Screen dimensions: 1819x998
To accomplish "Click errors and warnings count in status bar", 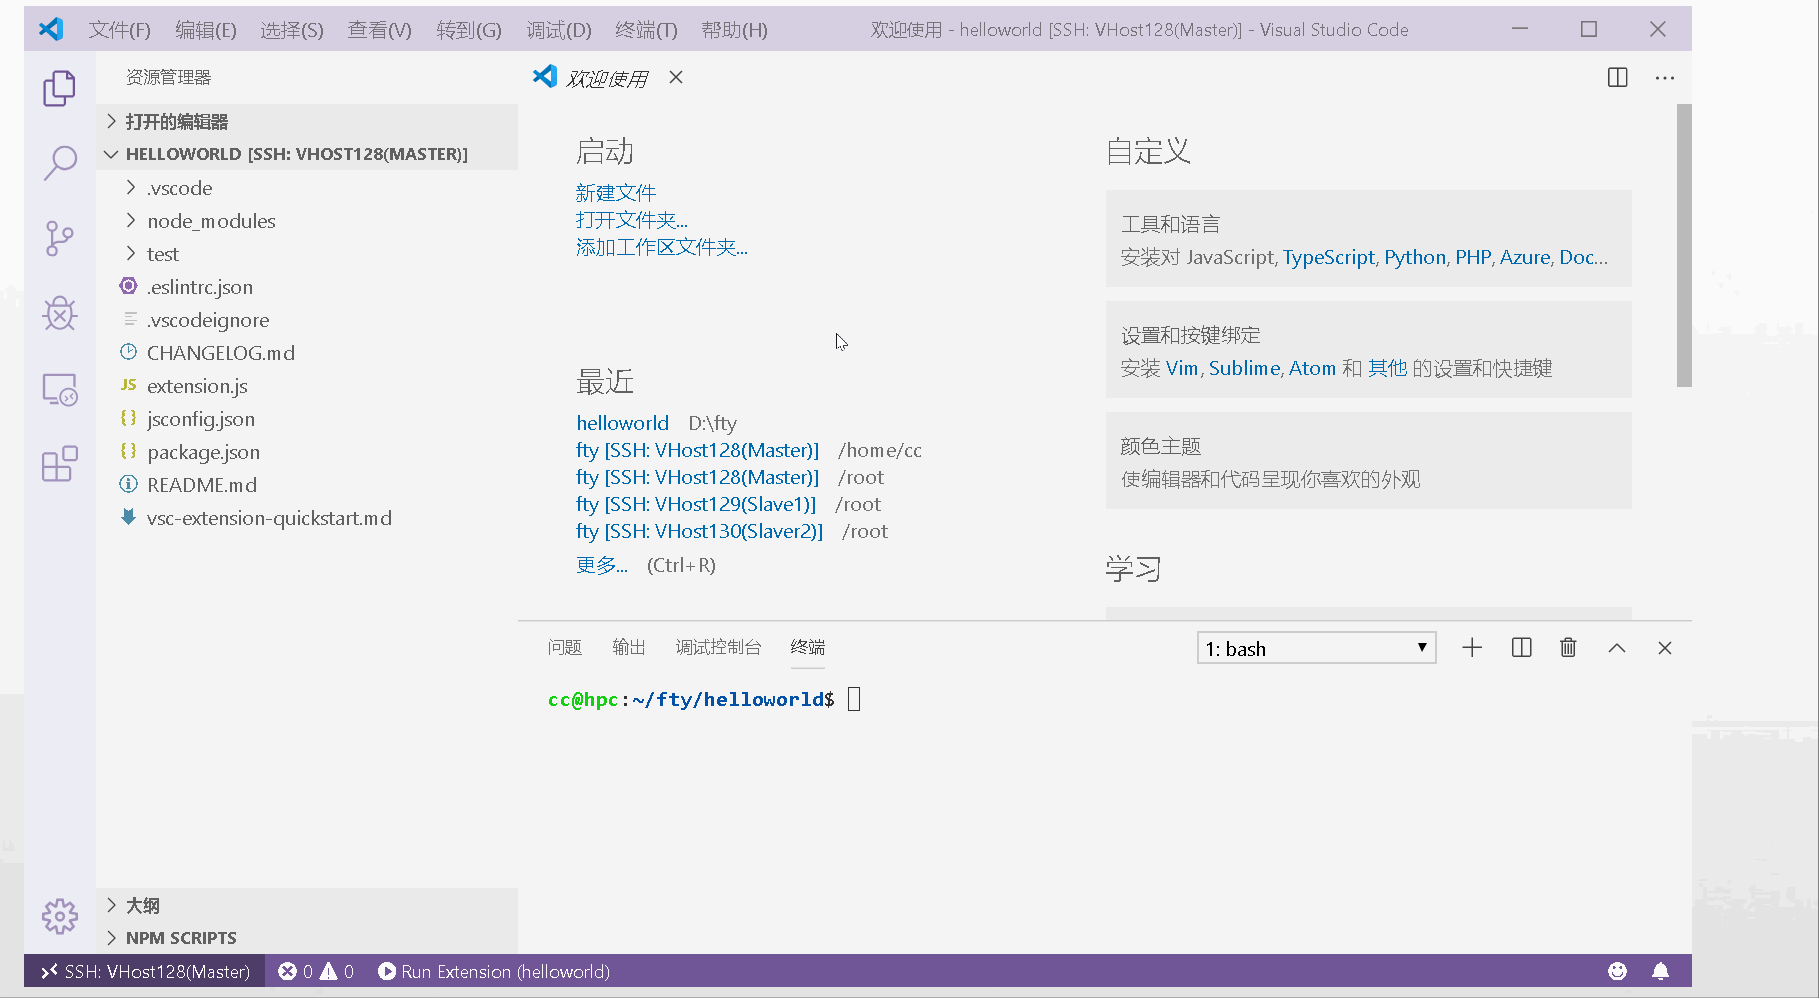I will (x=316, y=971).
